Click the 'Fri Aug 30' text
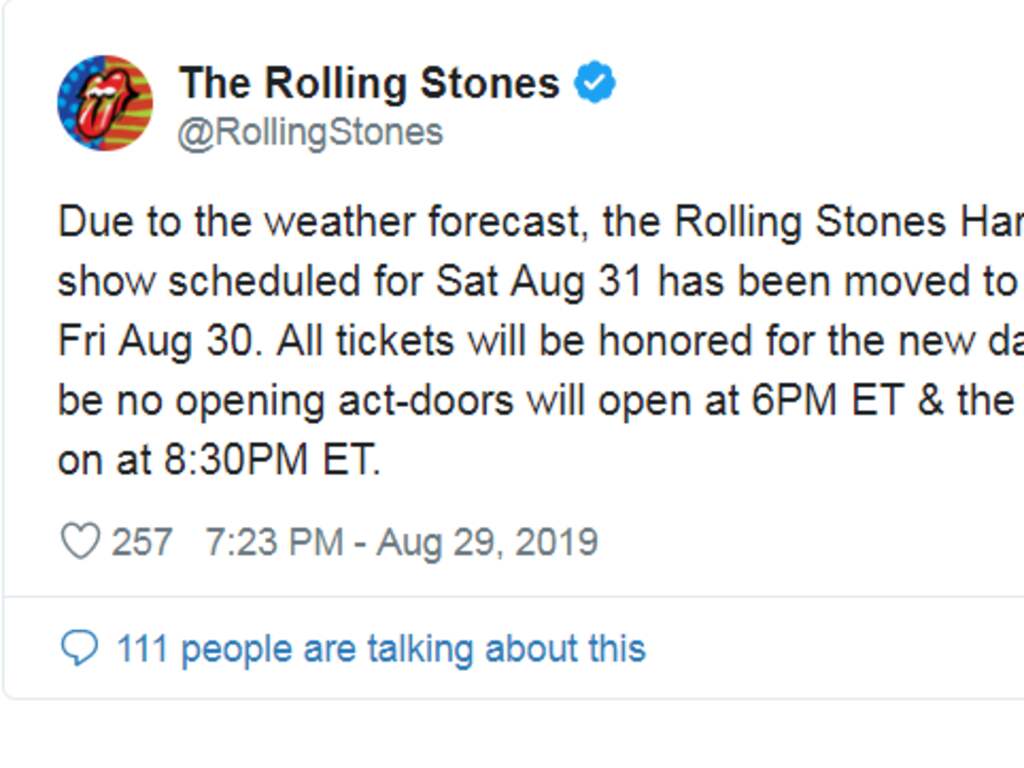1024x768 pixels. click(155, 342)
